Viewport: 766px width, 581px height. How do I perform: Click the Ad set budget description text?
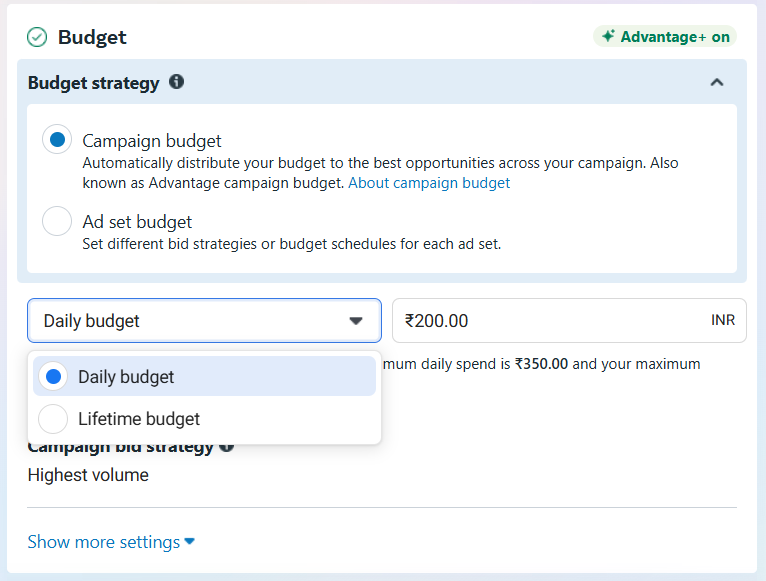coord(292,244)
